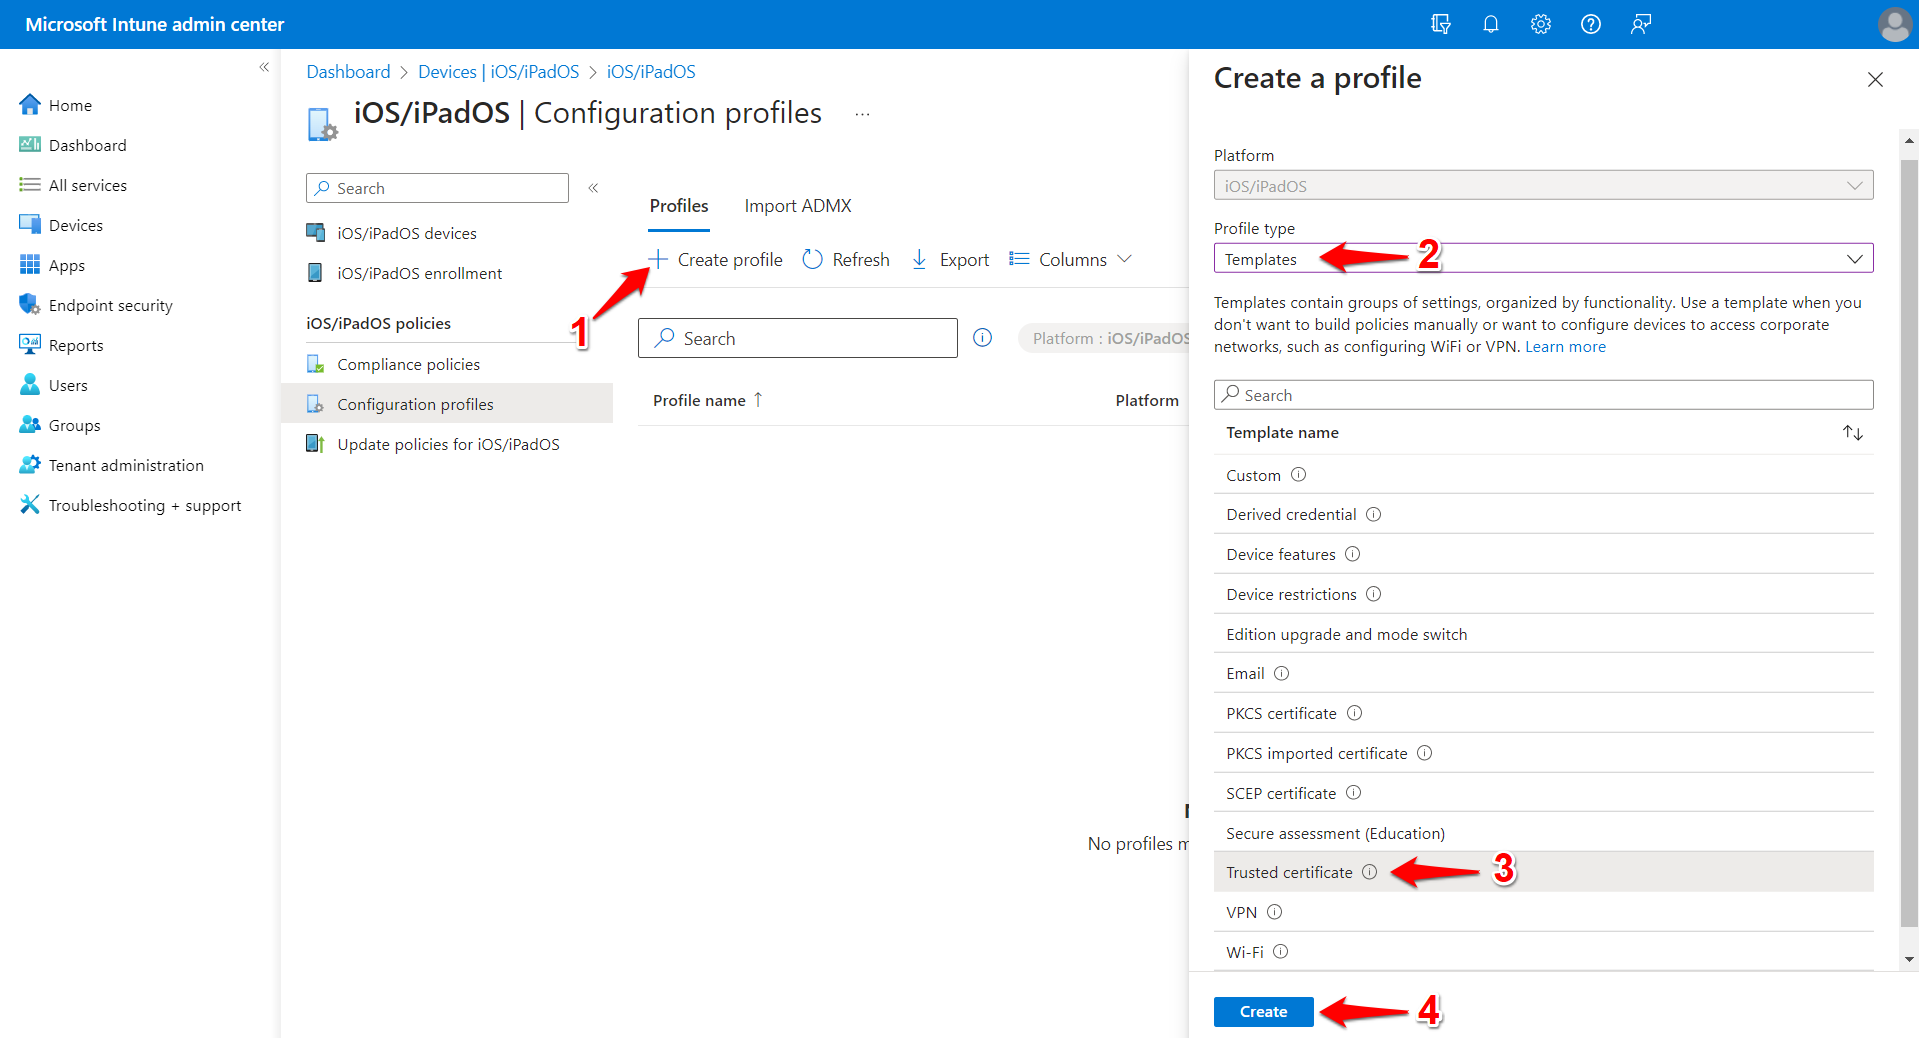
Task: Export the profiles list
Action: [950, 260]
